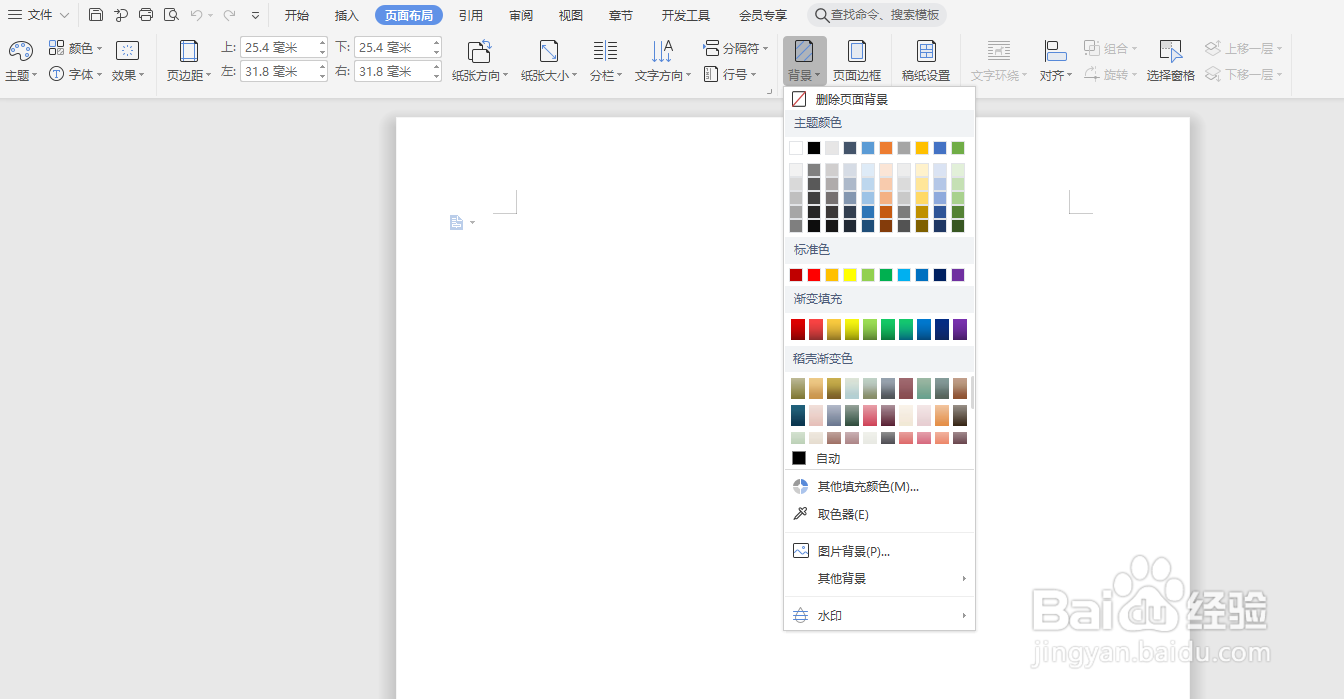
Task: Open the 选择窗格 selection pane
Action: pyautogui.click(x=1170, y=60)
